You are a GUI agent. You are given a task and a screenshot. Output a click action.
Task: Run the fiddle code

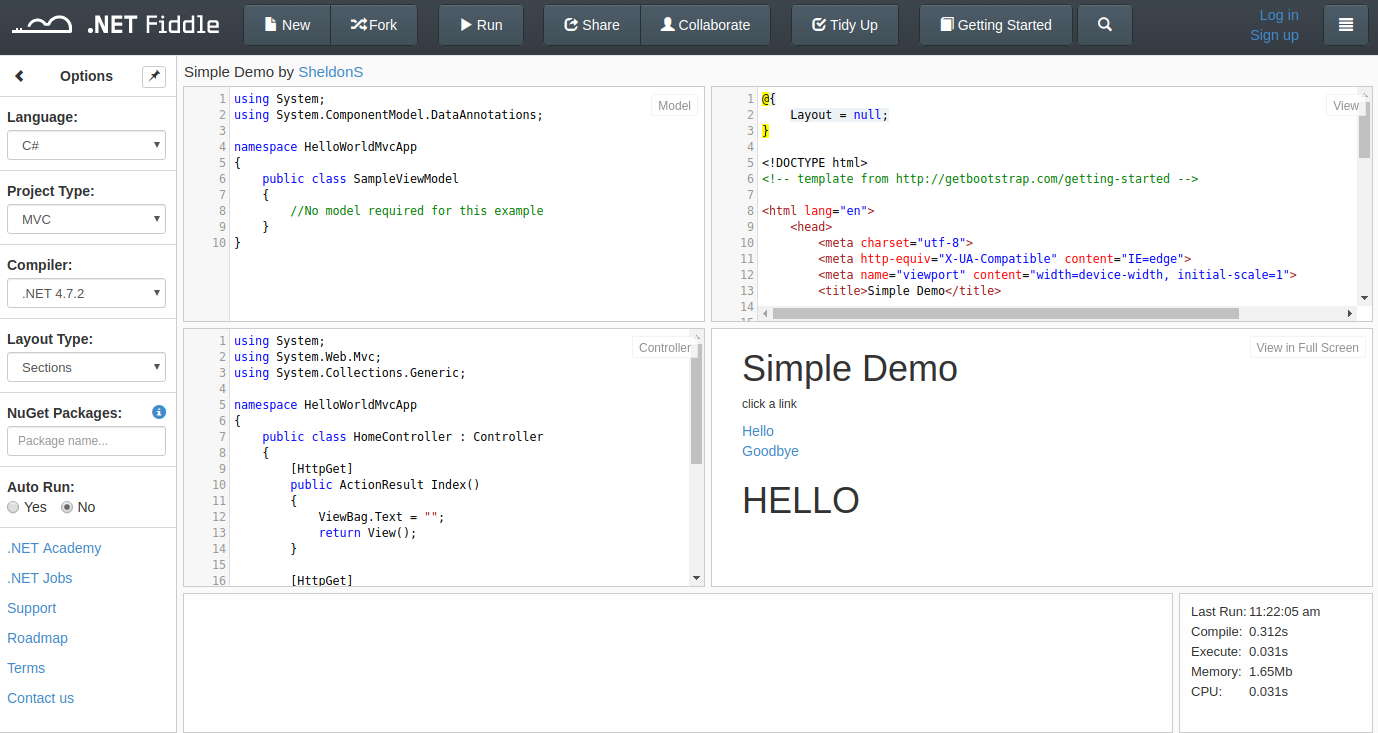coord(481,25)
